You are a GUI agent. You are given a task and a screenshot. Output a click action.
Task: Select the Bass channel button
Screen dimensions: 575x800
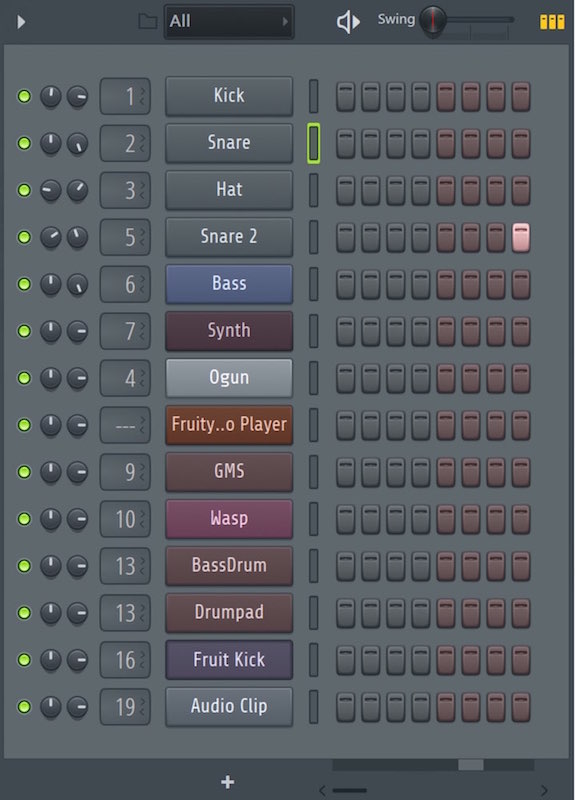pos(229,284)
